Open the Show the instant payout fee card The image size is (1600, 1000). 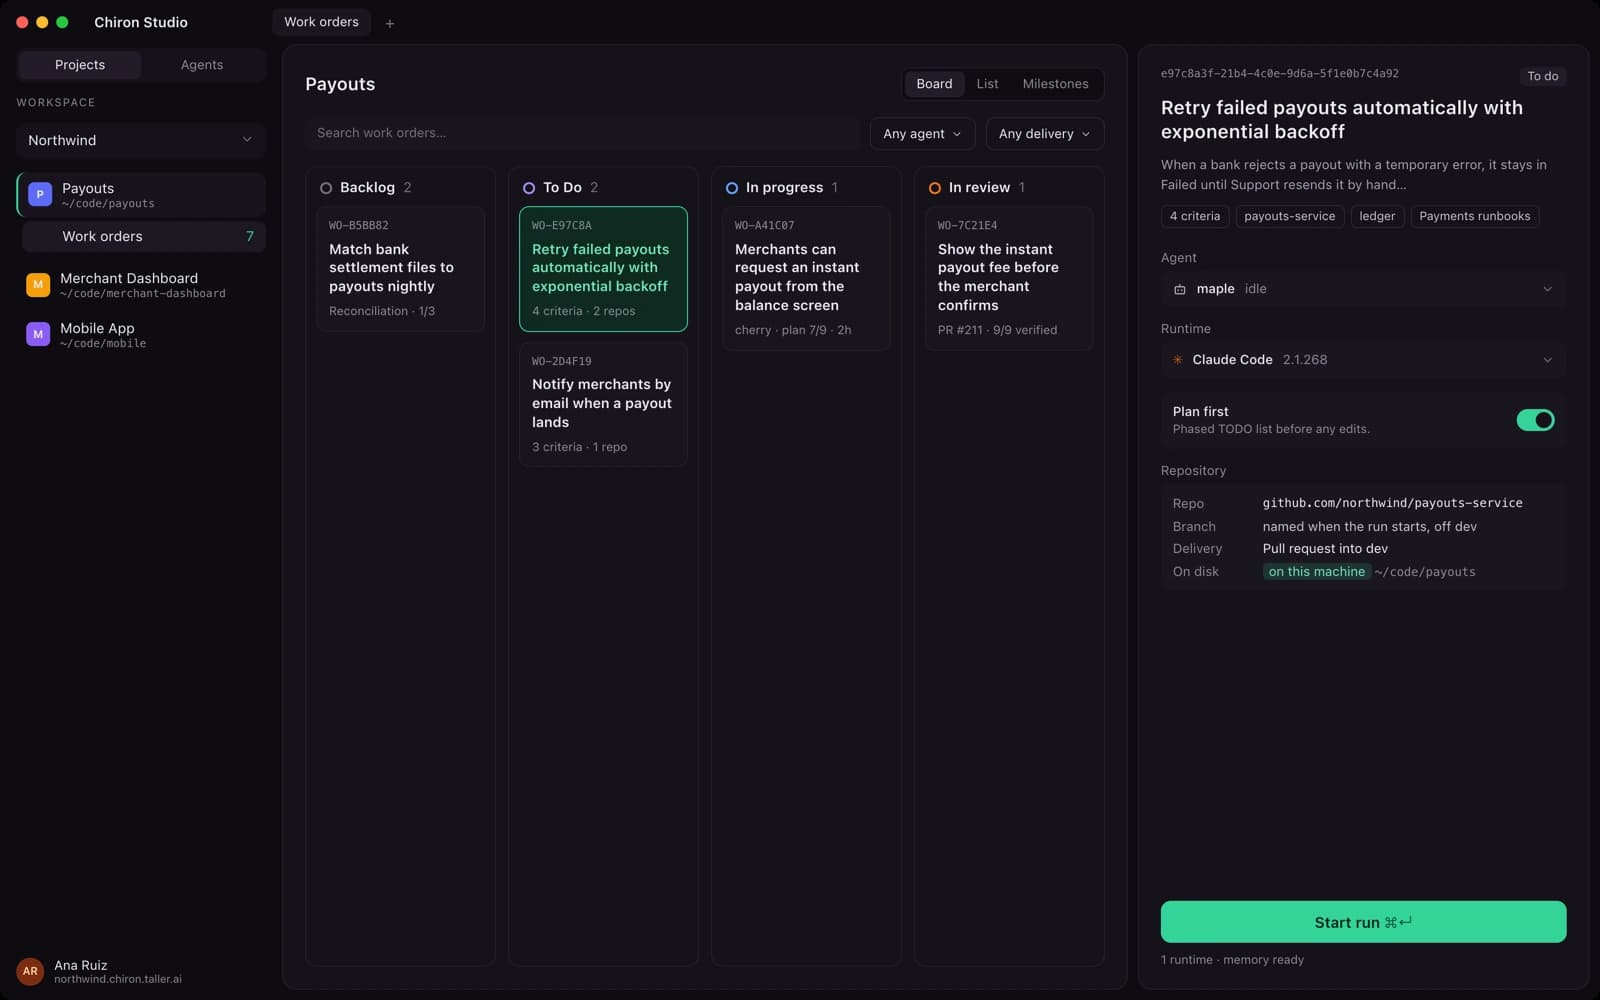click(1009, 278)
